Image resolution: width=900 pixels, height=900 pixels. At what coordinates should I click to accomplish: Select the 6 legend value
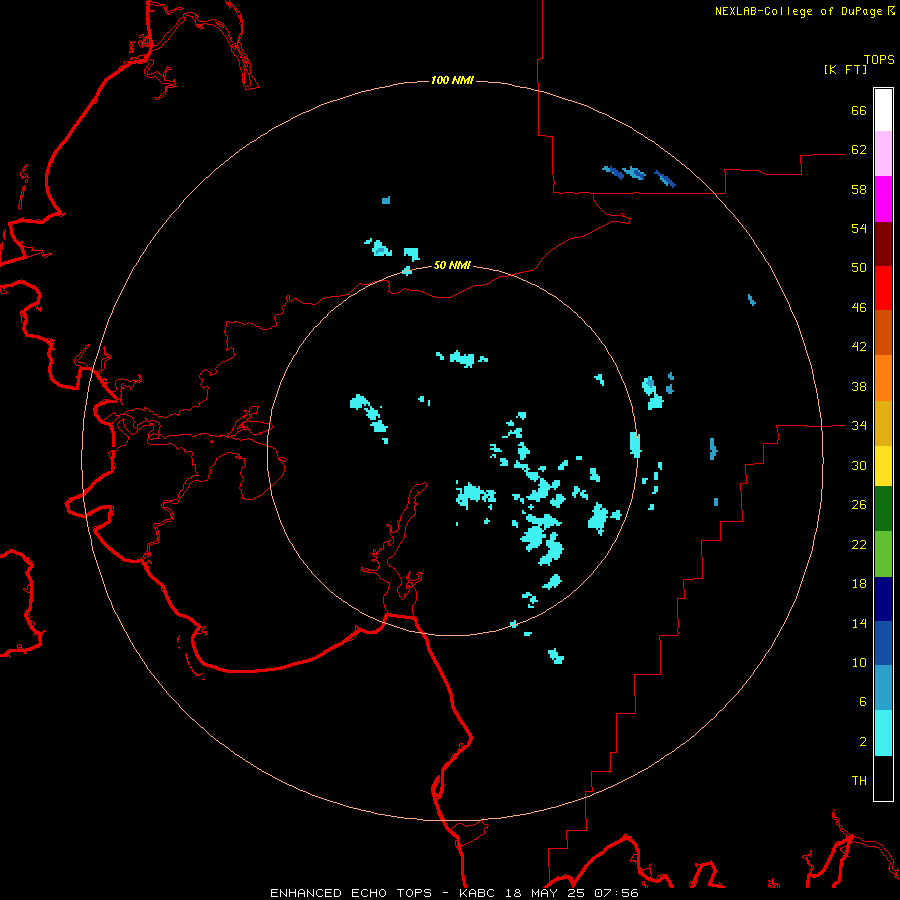pos(863,701)
